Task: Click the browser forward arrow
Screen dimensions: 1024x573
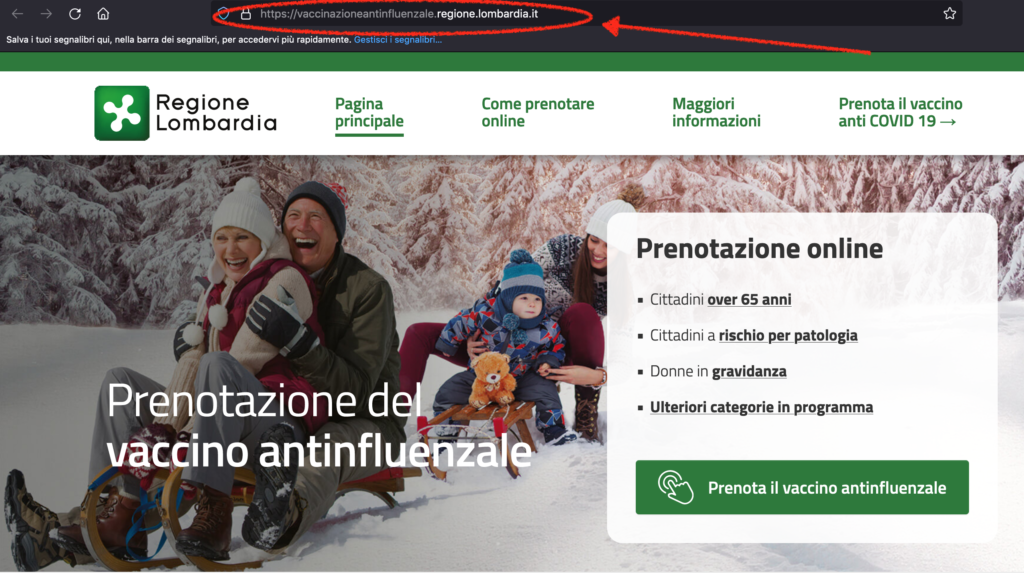Action: point(46,14)
